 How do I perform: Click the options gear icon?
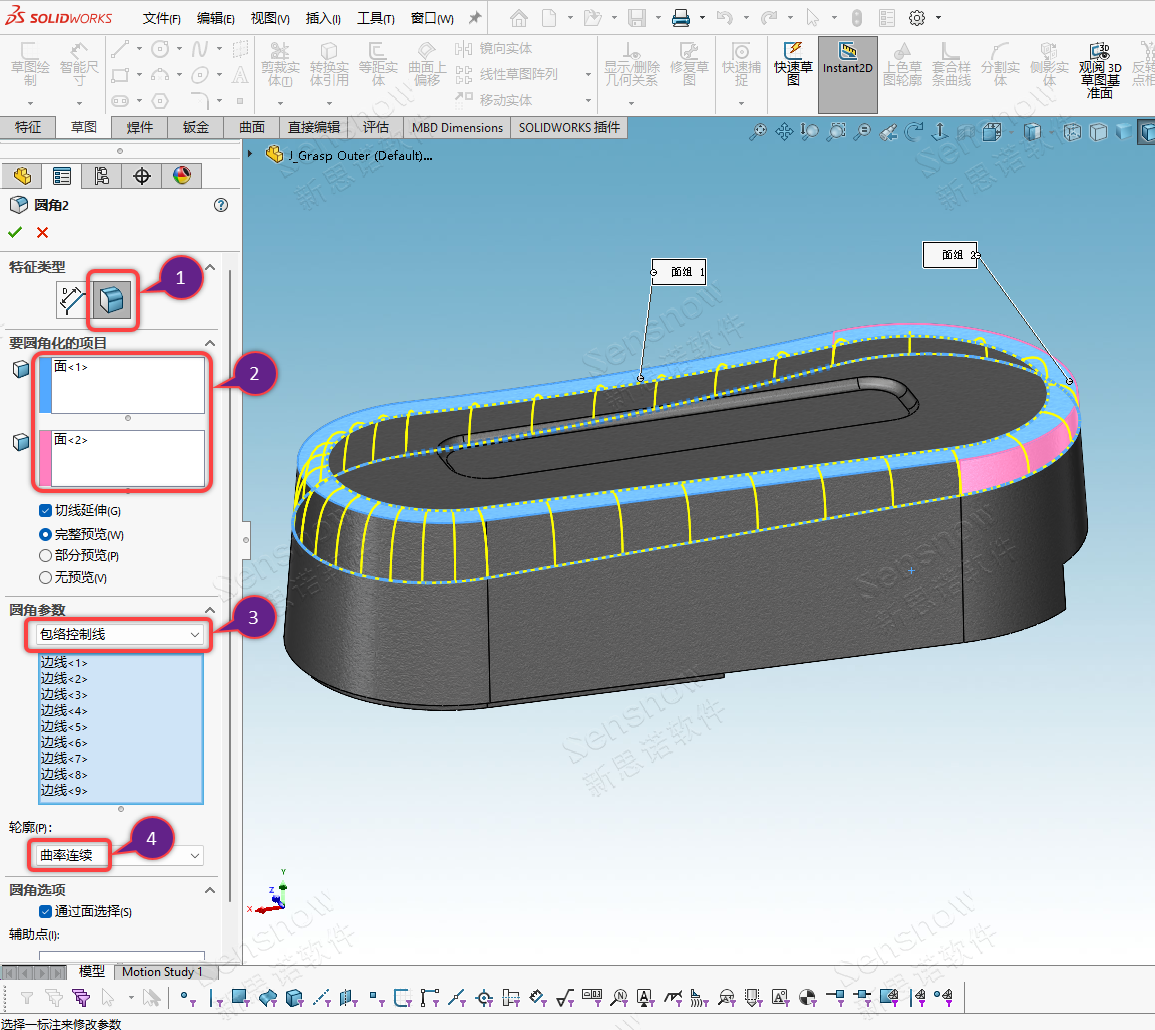pos(917,18)
